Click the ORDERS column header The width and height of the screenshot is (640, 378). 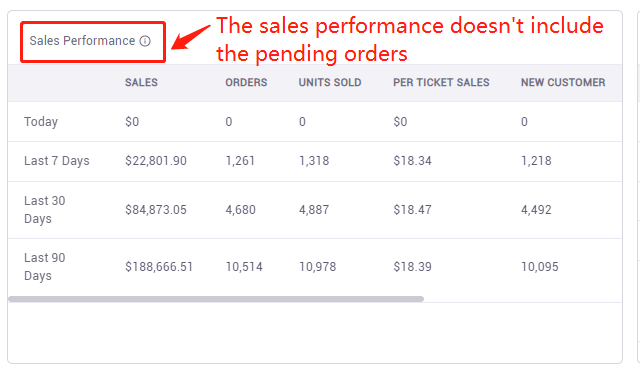coord(246,82)
